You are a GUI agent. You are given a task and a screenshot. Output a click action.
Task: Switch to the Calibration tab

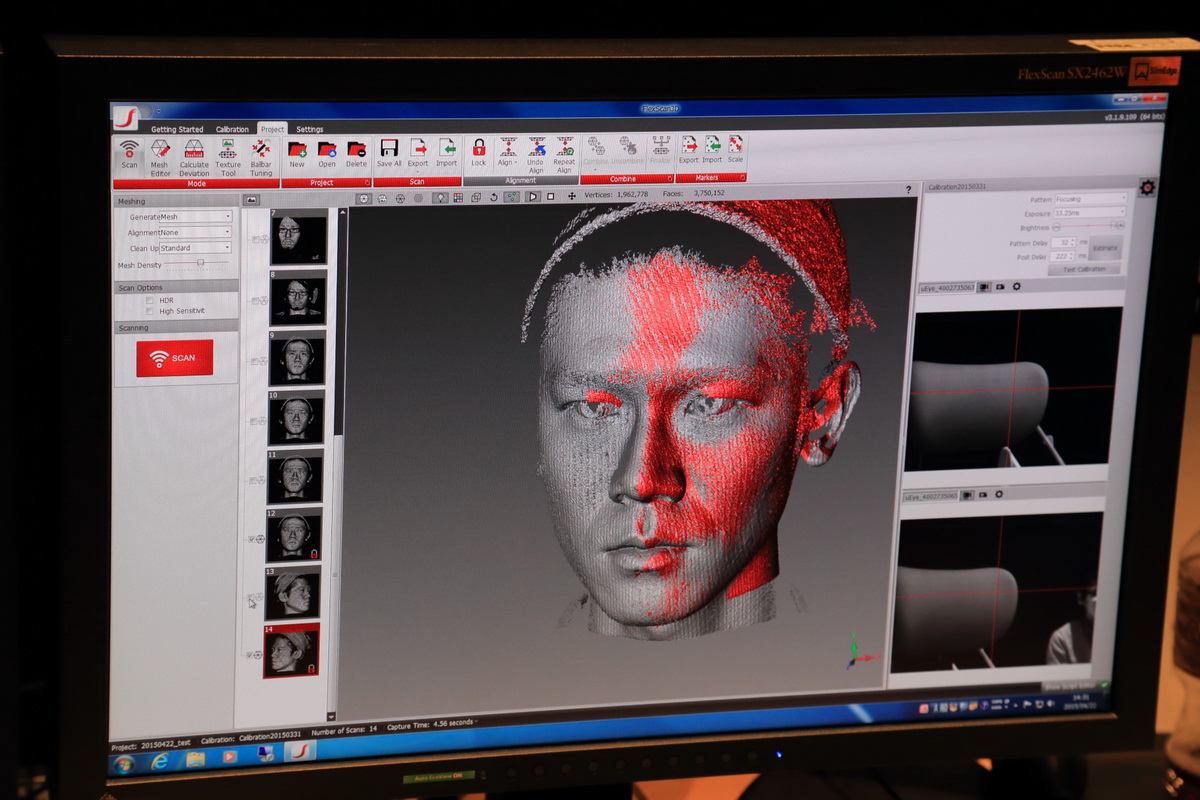coord(232,129)
